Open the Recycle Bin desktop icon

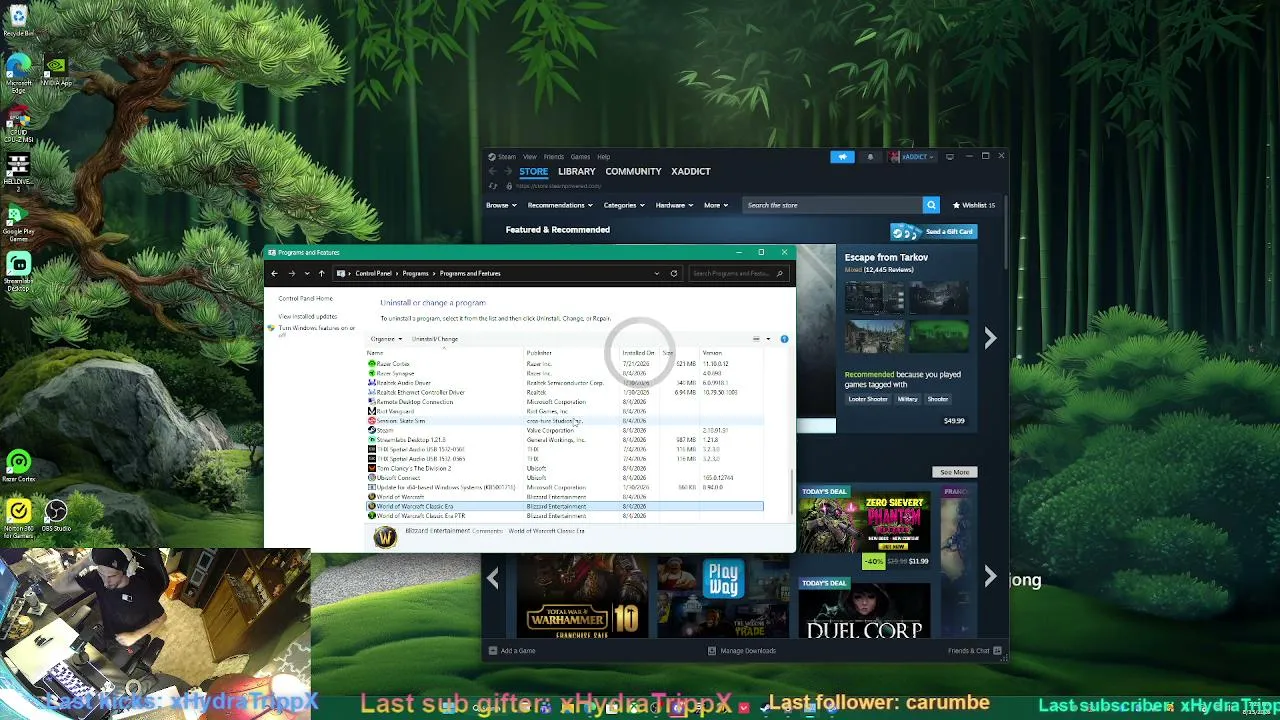[18, 20]
